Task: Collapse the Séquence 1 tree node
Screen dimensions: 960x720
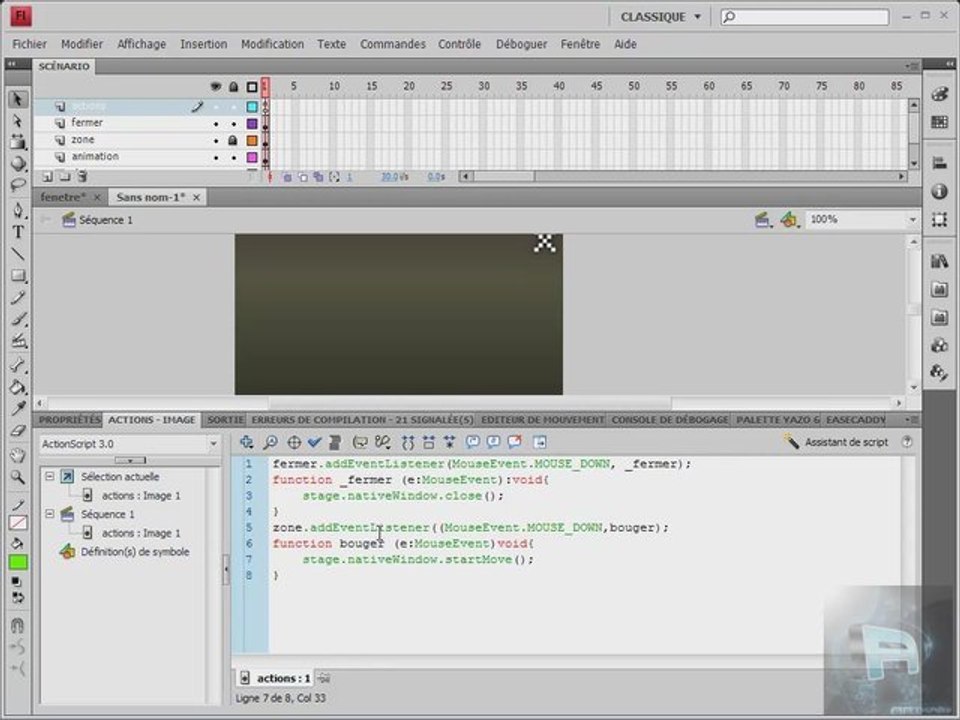Action: coord(50,514)
